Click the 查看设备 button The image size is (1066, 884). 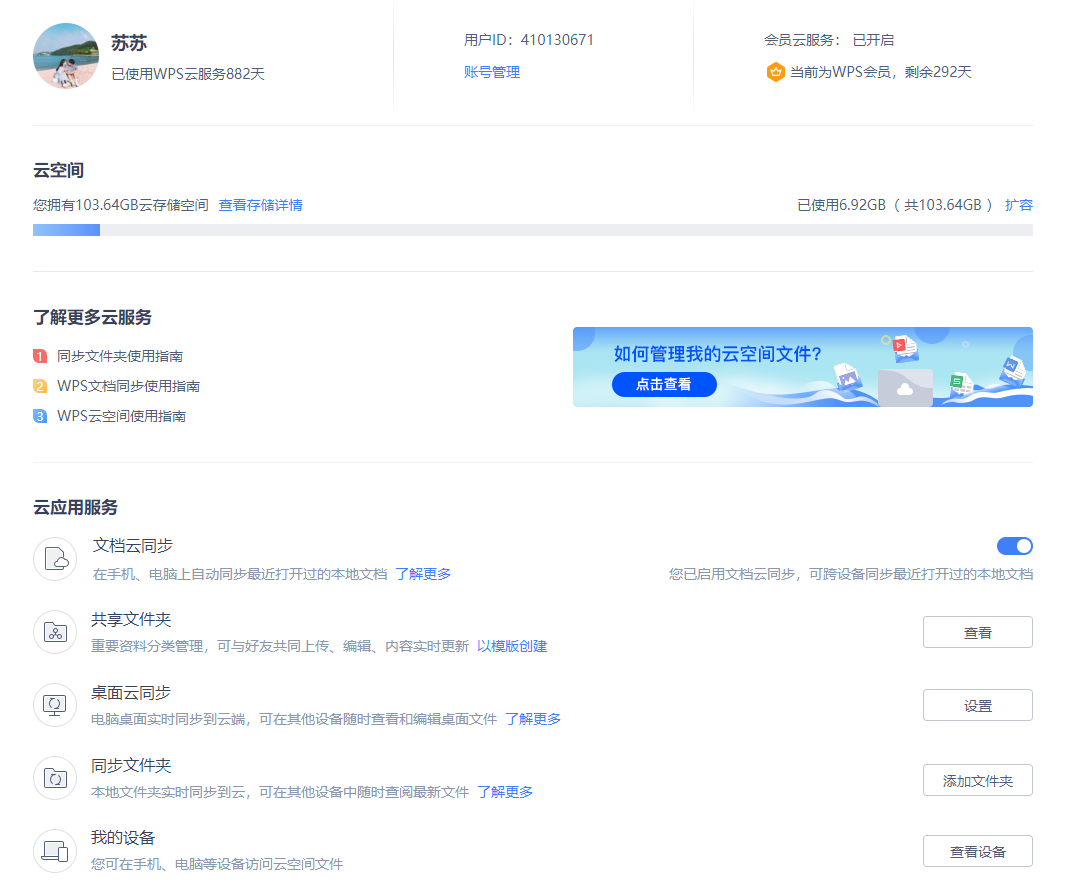[977, 850]
